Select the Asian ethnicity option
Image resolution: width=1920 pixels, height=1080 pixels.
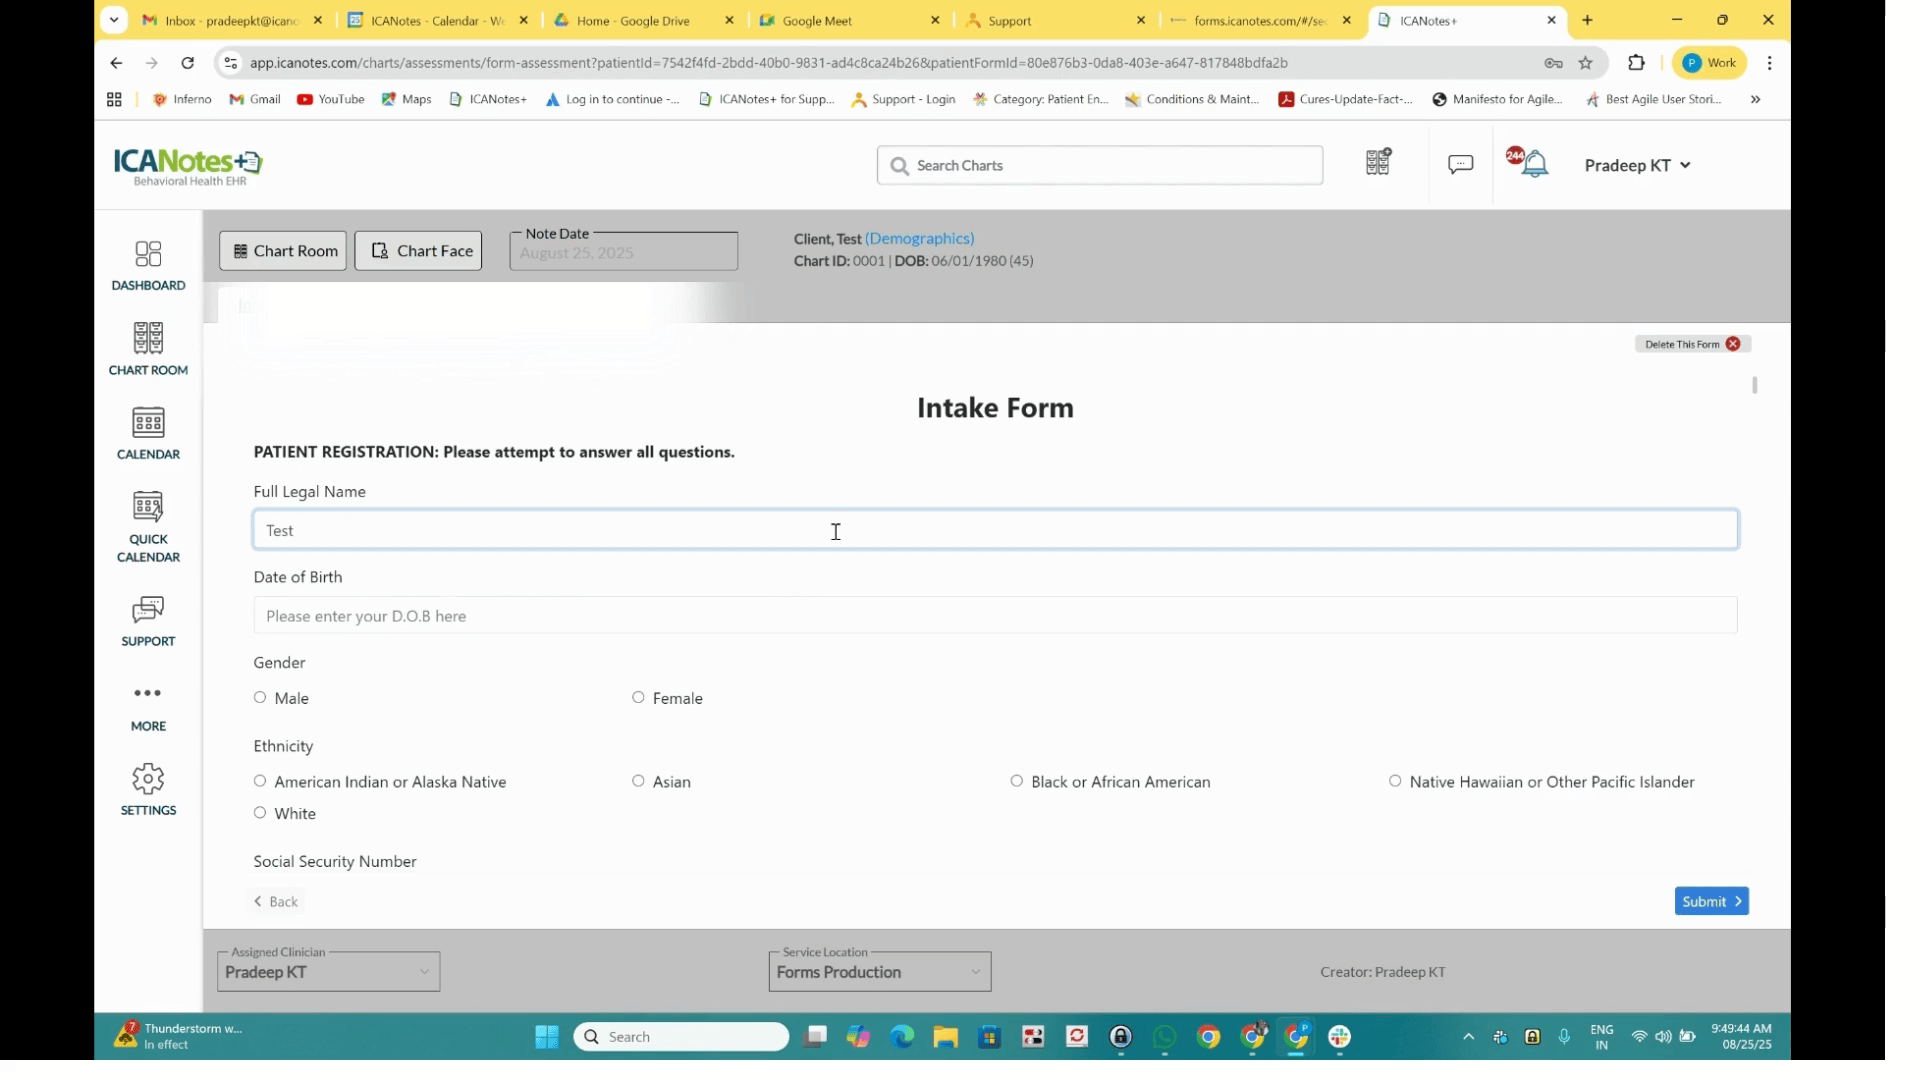pos(638,781)
